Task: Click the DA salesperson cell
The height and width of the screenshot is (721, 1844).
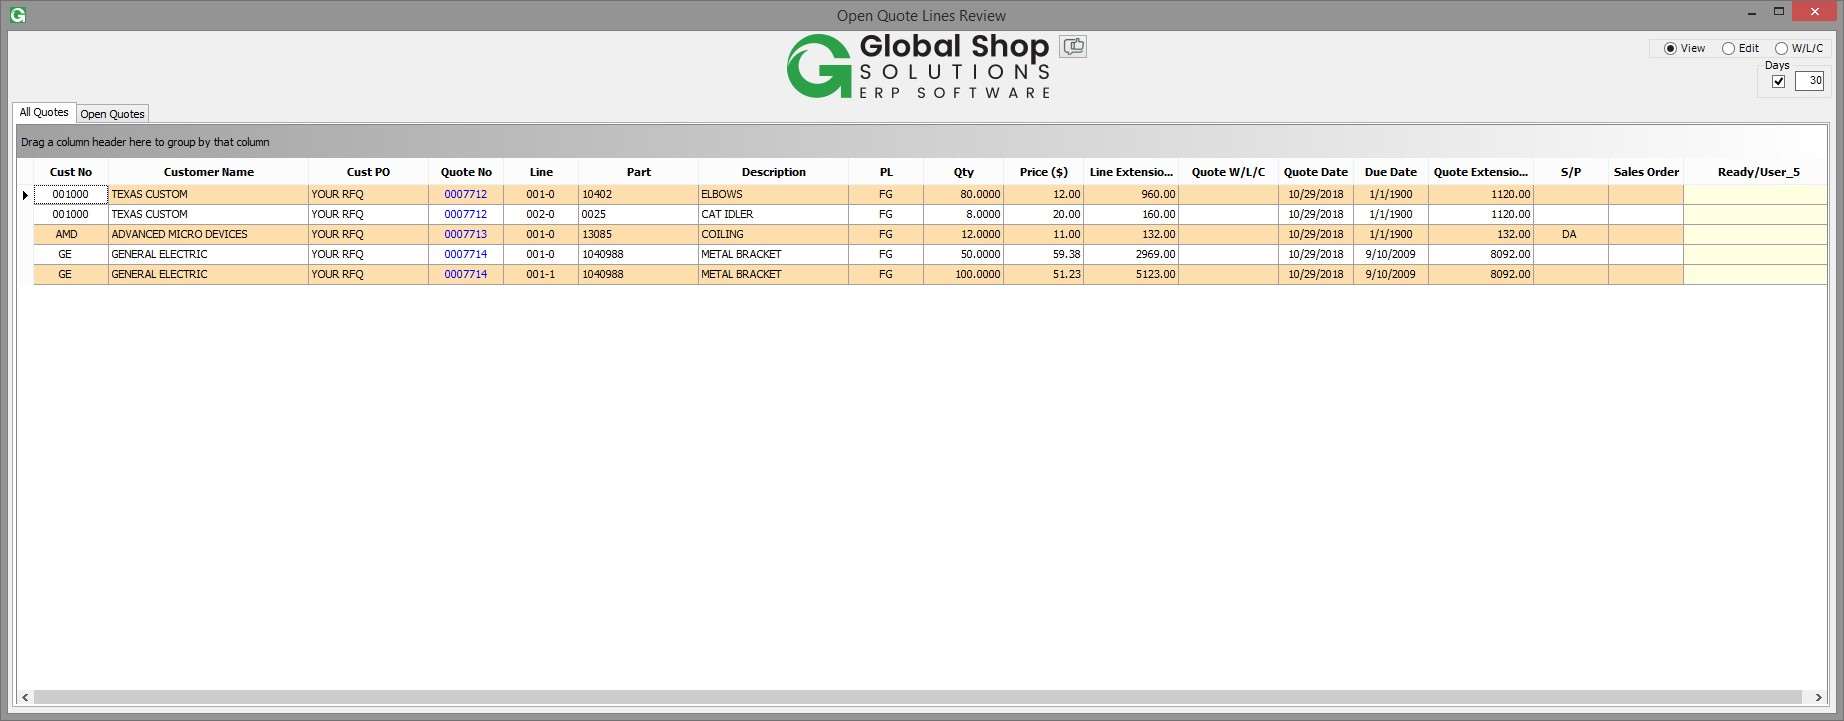Action: [1571, 234]
